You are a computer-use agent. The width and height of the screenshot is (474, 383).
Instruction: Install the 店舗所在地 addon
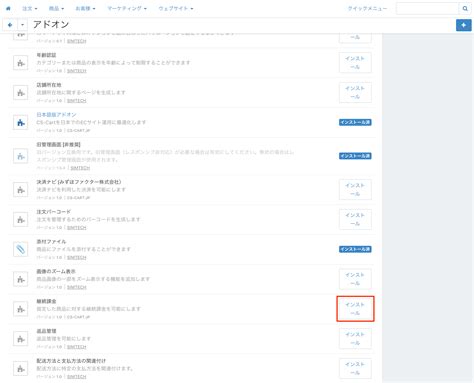pos(355,92)
